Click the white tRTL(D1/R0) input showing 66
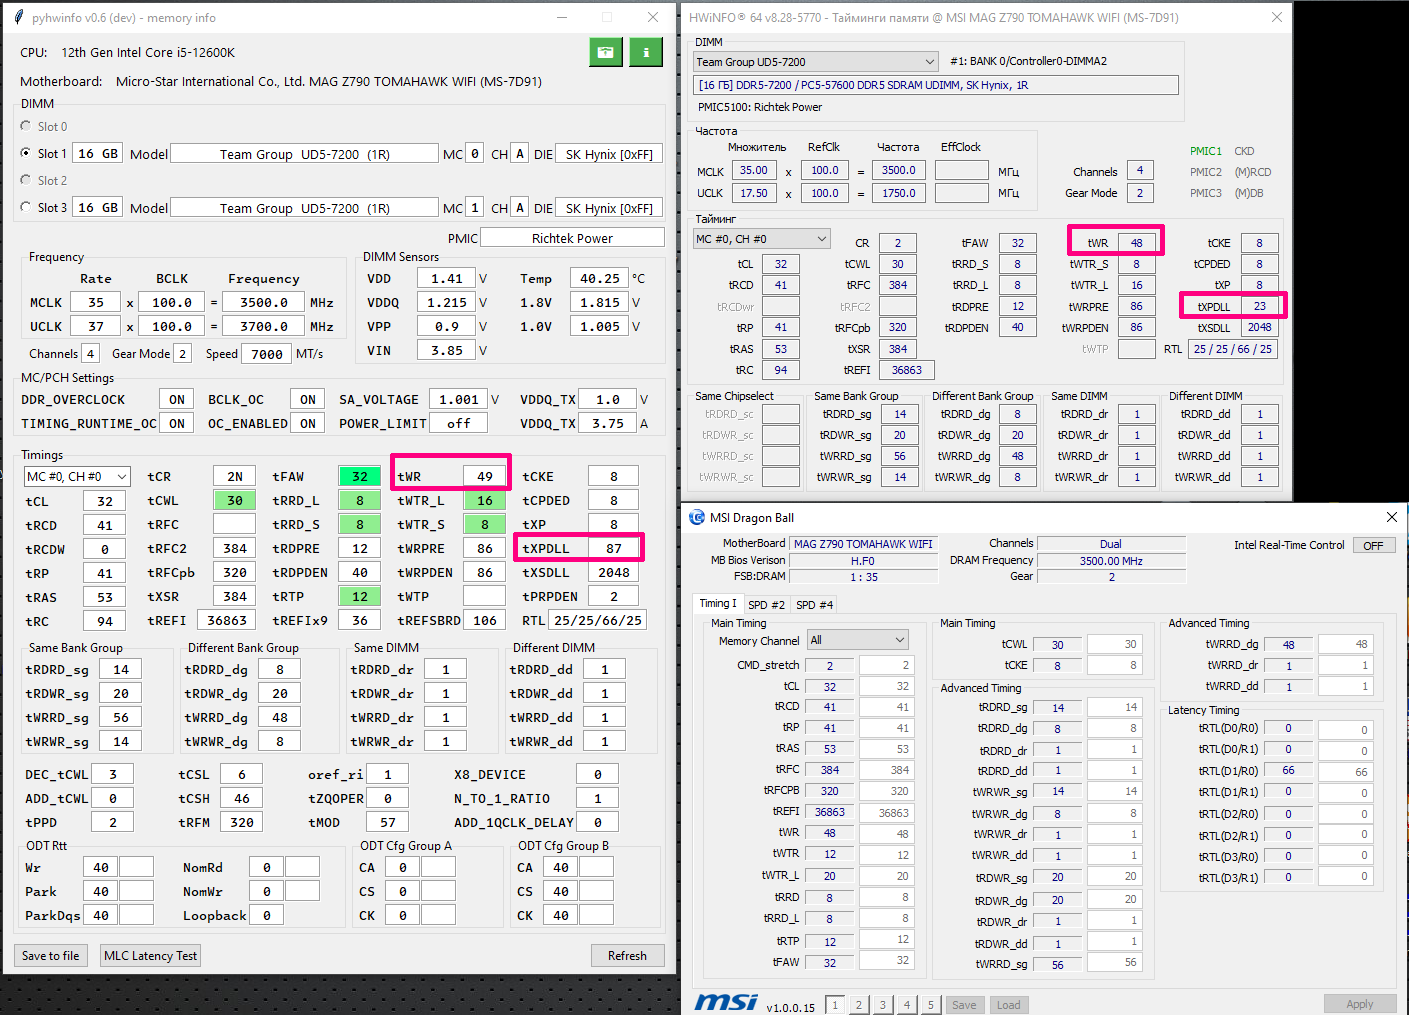1409x1015 pixels. [1345, 772]
